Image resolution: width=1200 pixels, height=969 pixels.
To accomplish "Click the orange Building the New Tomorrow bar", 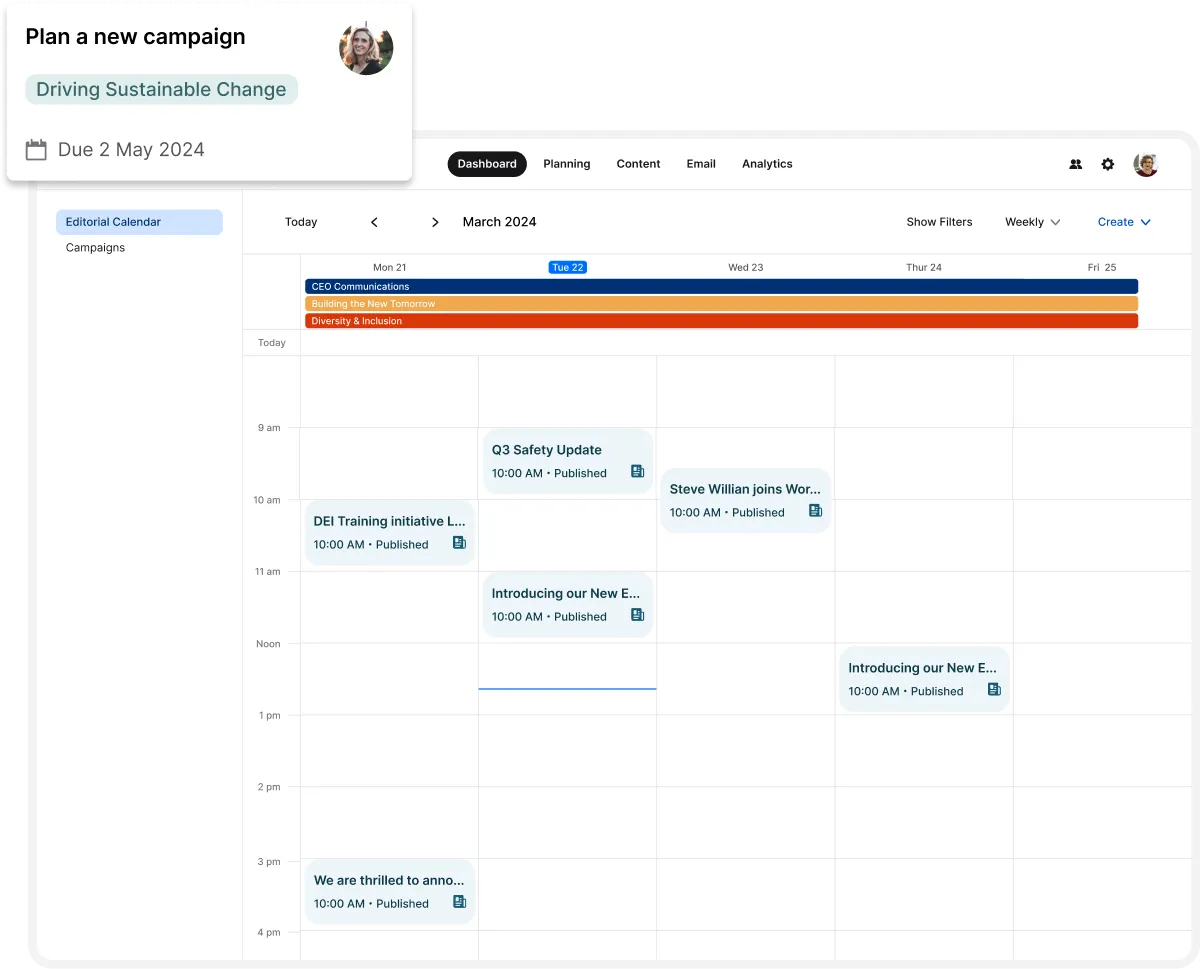I will [721, 304].
